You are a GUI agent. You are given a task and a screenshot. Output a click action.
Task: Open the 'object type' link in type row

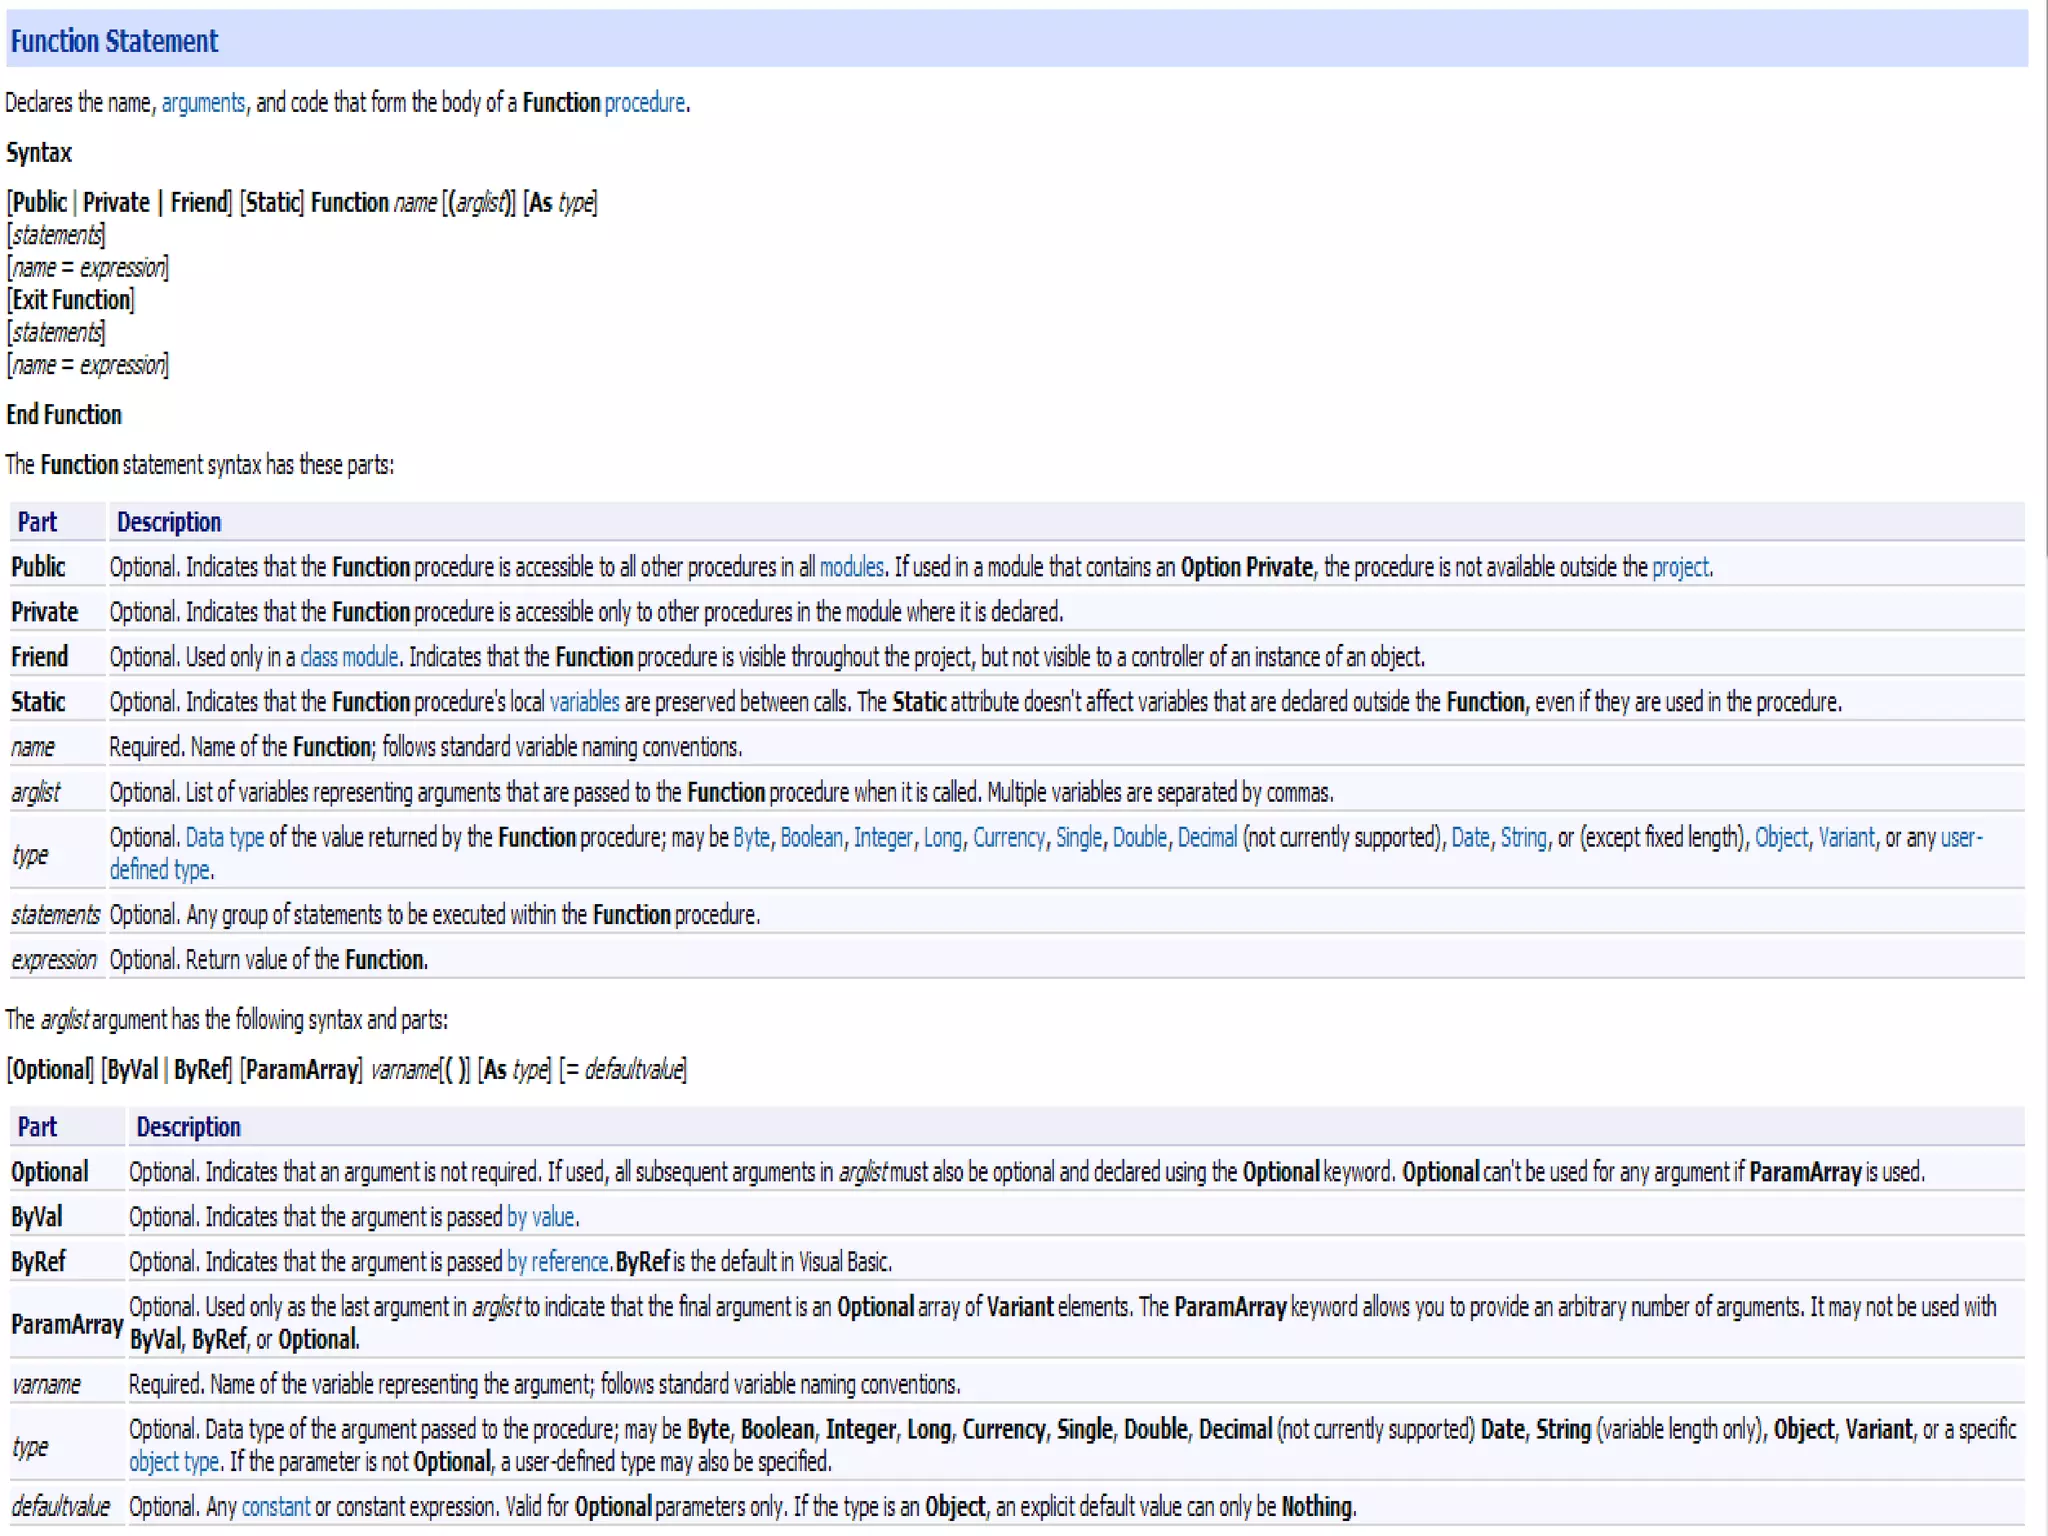[x=173, y=1462]
